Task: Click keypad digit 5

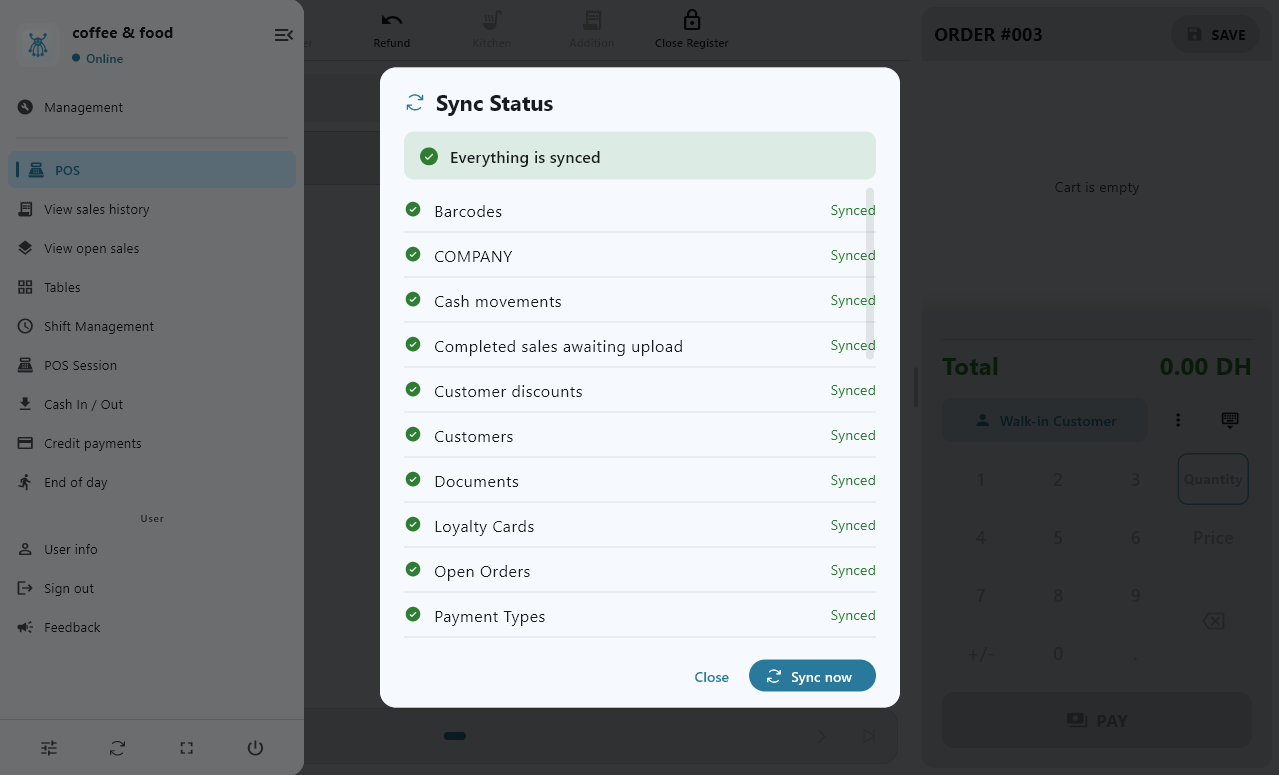Action: point(1058,538)
